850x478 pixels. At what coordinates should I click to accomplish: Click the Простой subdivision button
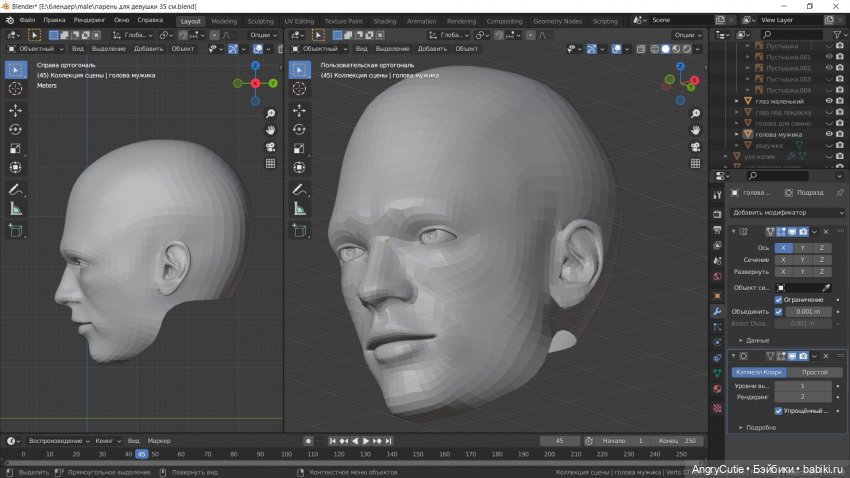814,372
